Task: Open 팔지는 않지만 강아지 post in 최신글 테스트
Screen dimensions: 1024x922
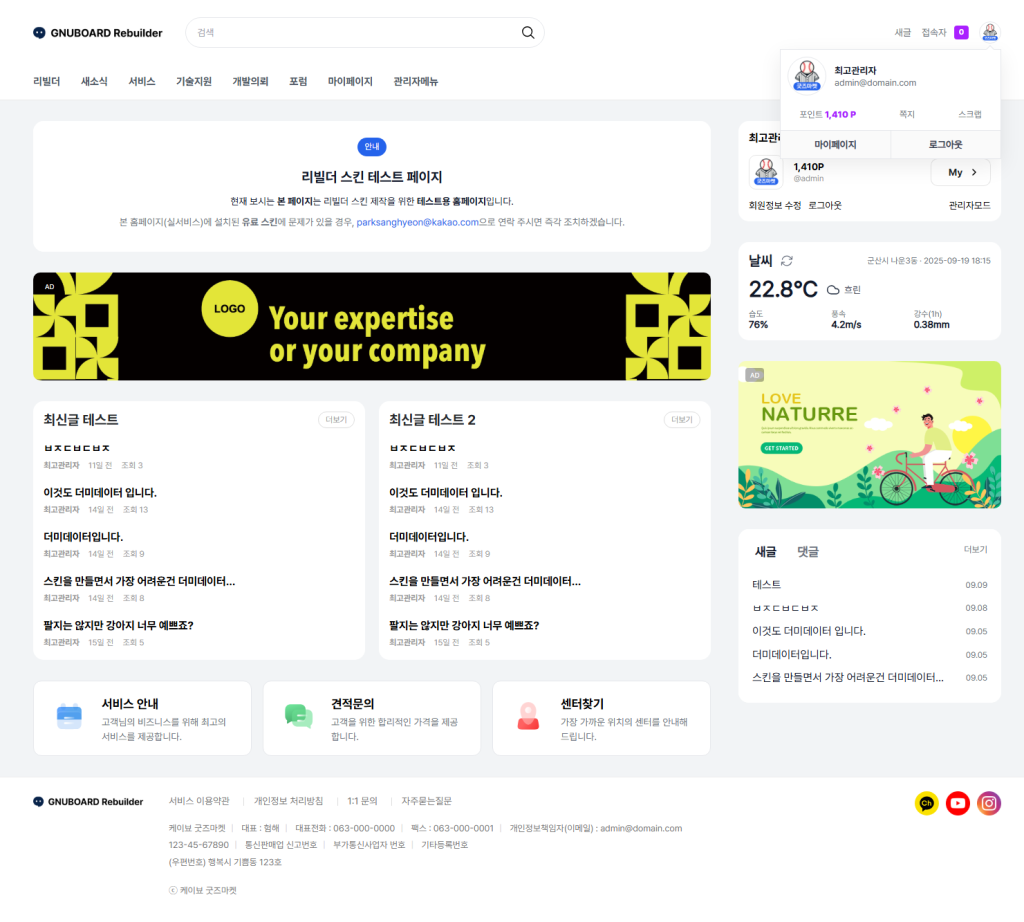Action: 118,626
